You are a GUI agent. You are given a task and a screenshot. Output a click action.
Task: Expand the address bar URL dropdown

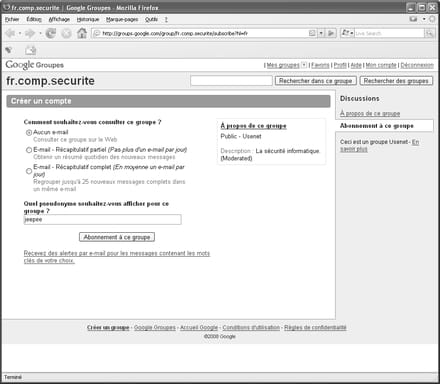pos(321,33)
